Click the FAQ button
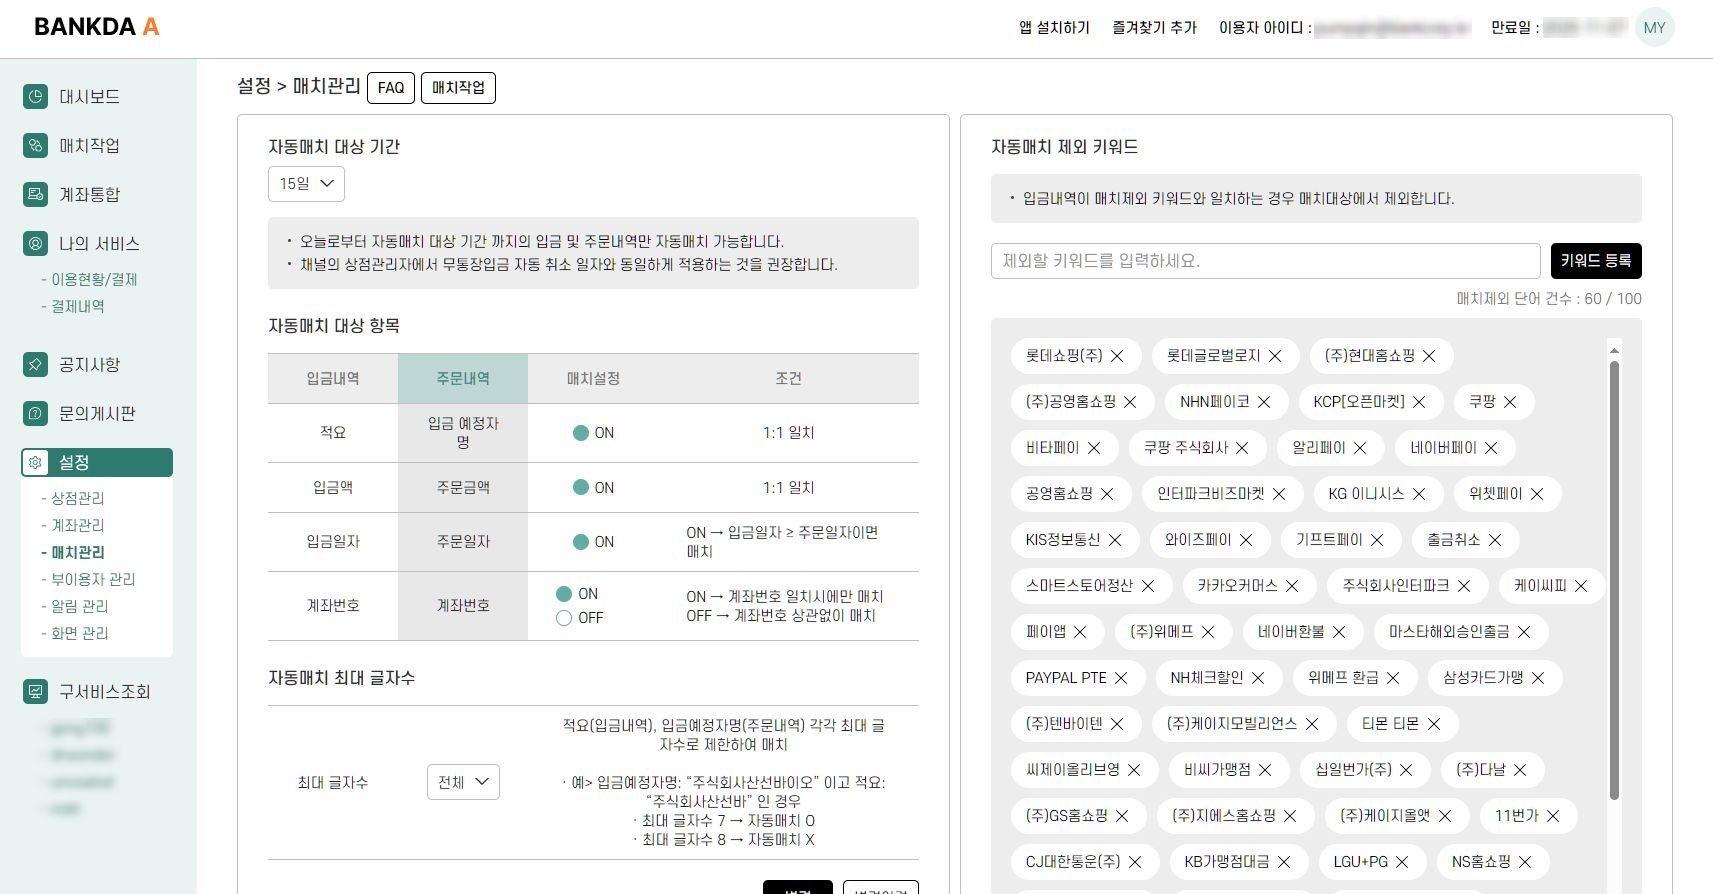 pyautogui.click(x=391, y=88)
